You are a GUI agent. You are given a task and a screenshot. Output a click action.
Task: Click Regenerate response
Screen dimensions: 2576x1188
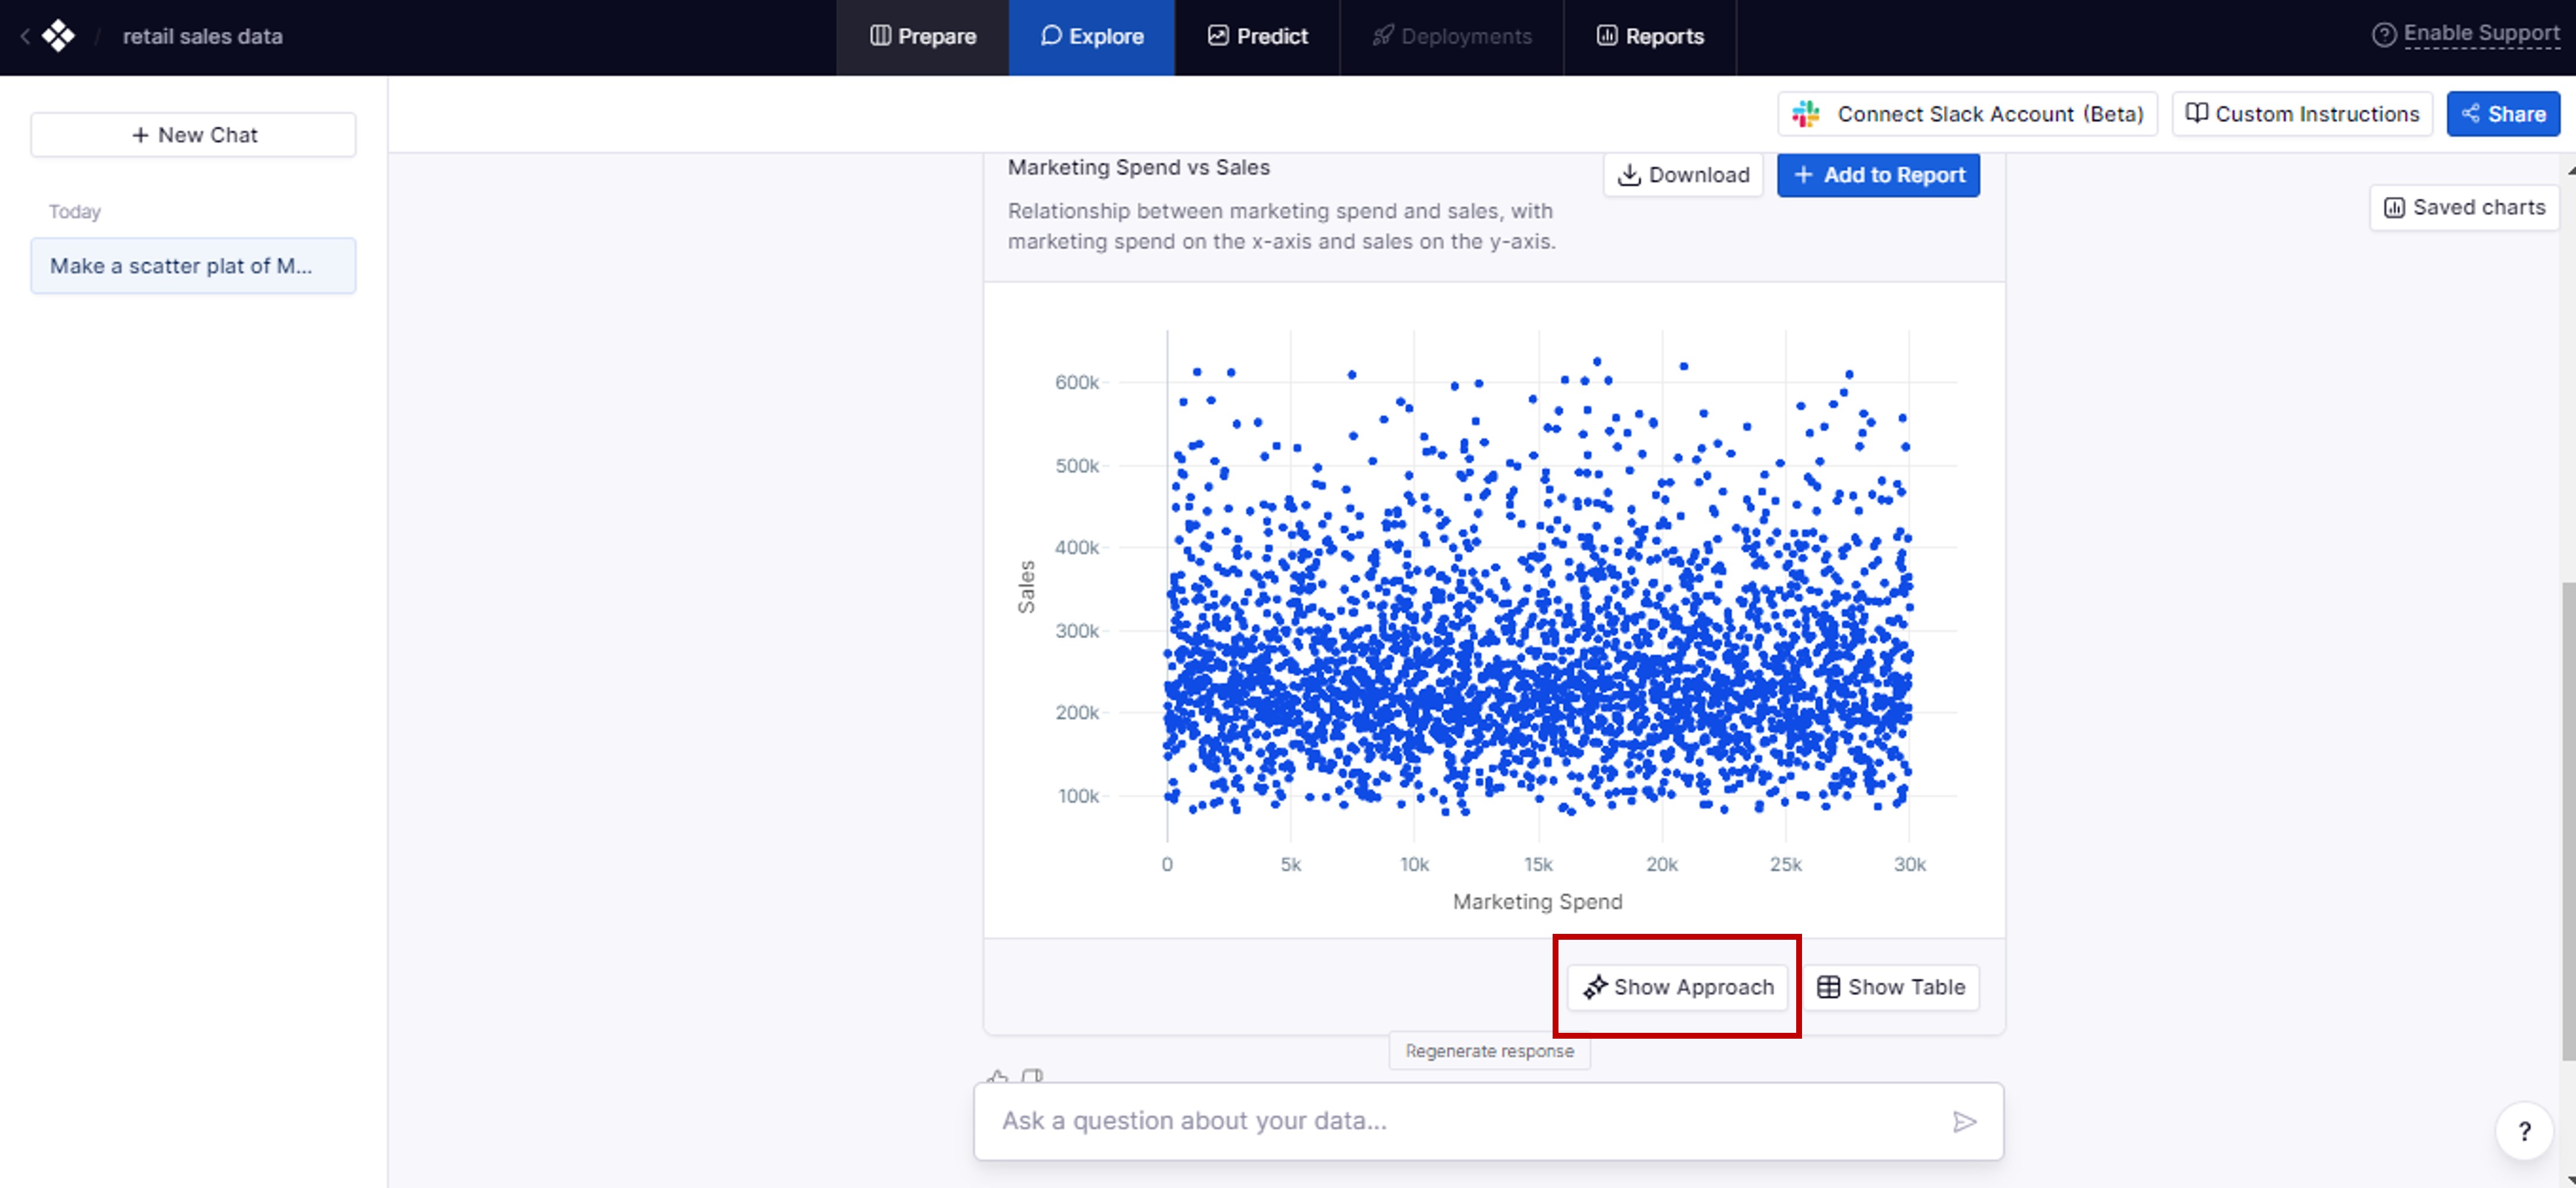(x=1488, y=1051)
